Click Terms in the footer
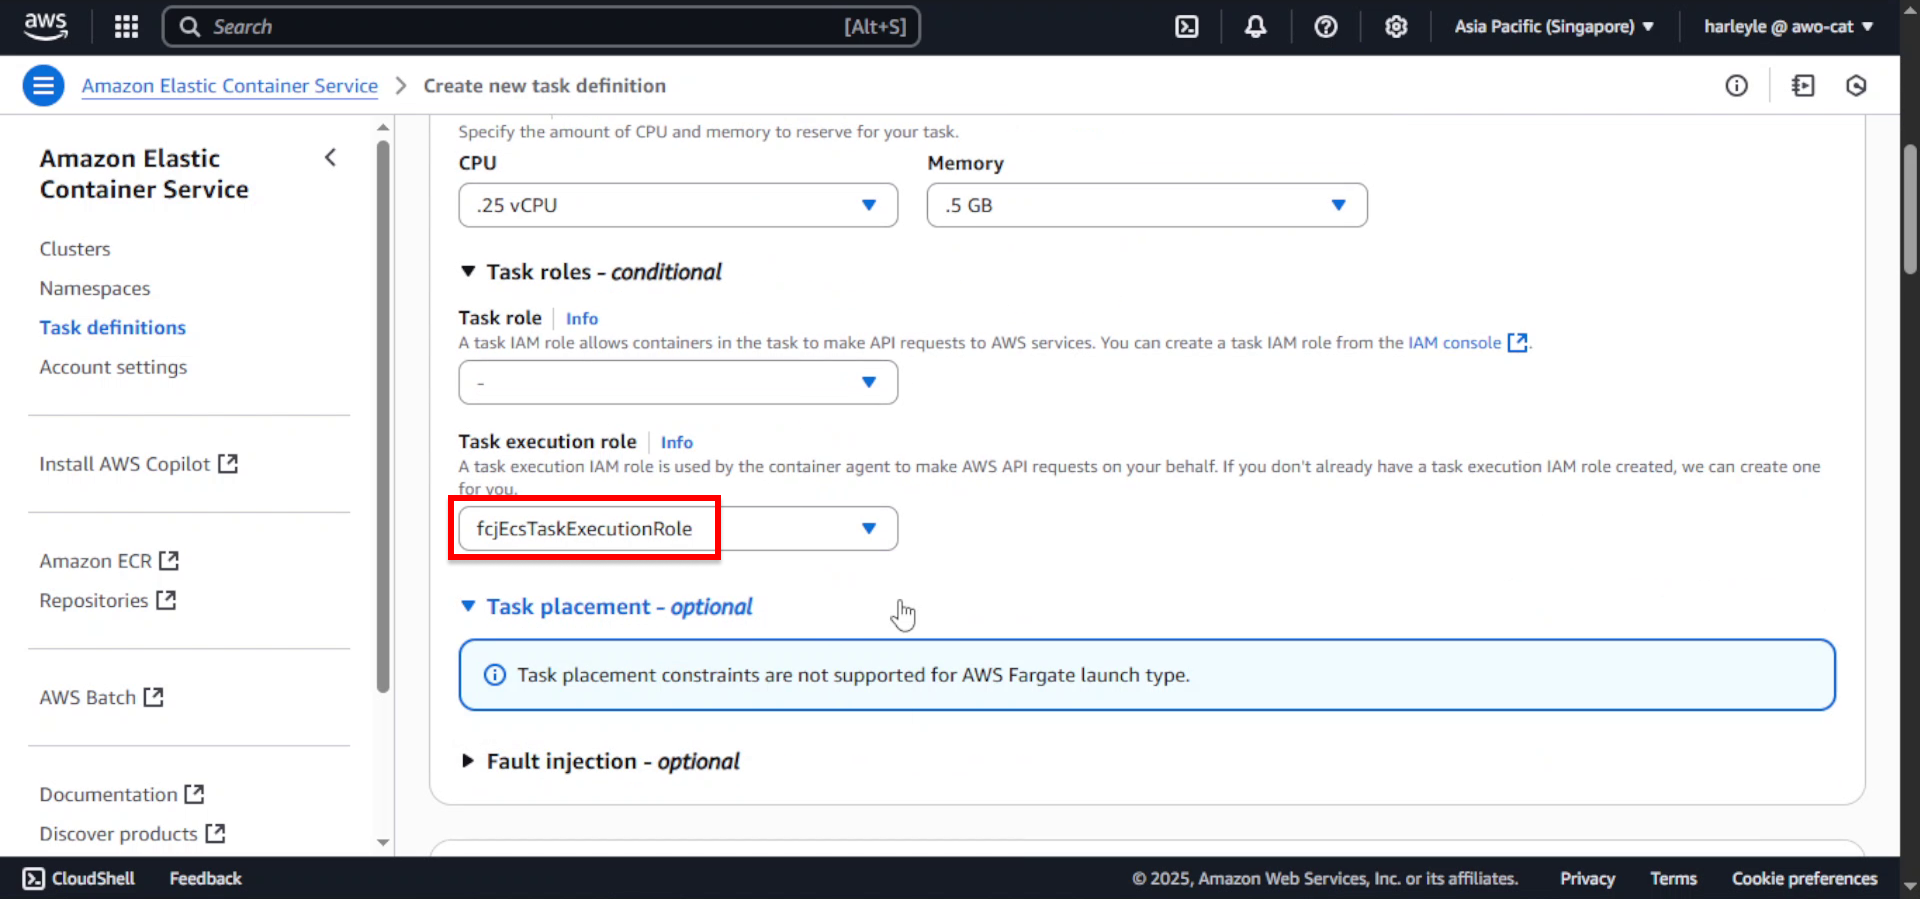The height and width of the screenshot is (899, 1920). tap(1673, 878)
